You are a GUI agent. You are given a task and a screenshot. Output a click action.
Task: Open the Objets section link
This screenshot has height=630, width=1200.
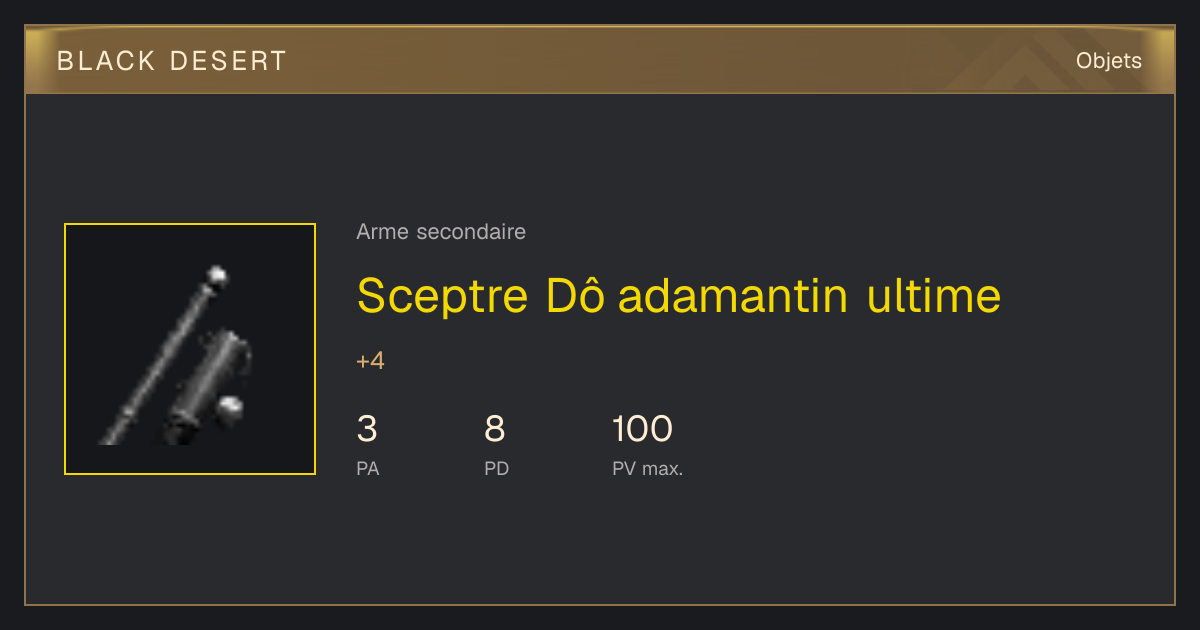[1109, 61]
